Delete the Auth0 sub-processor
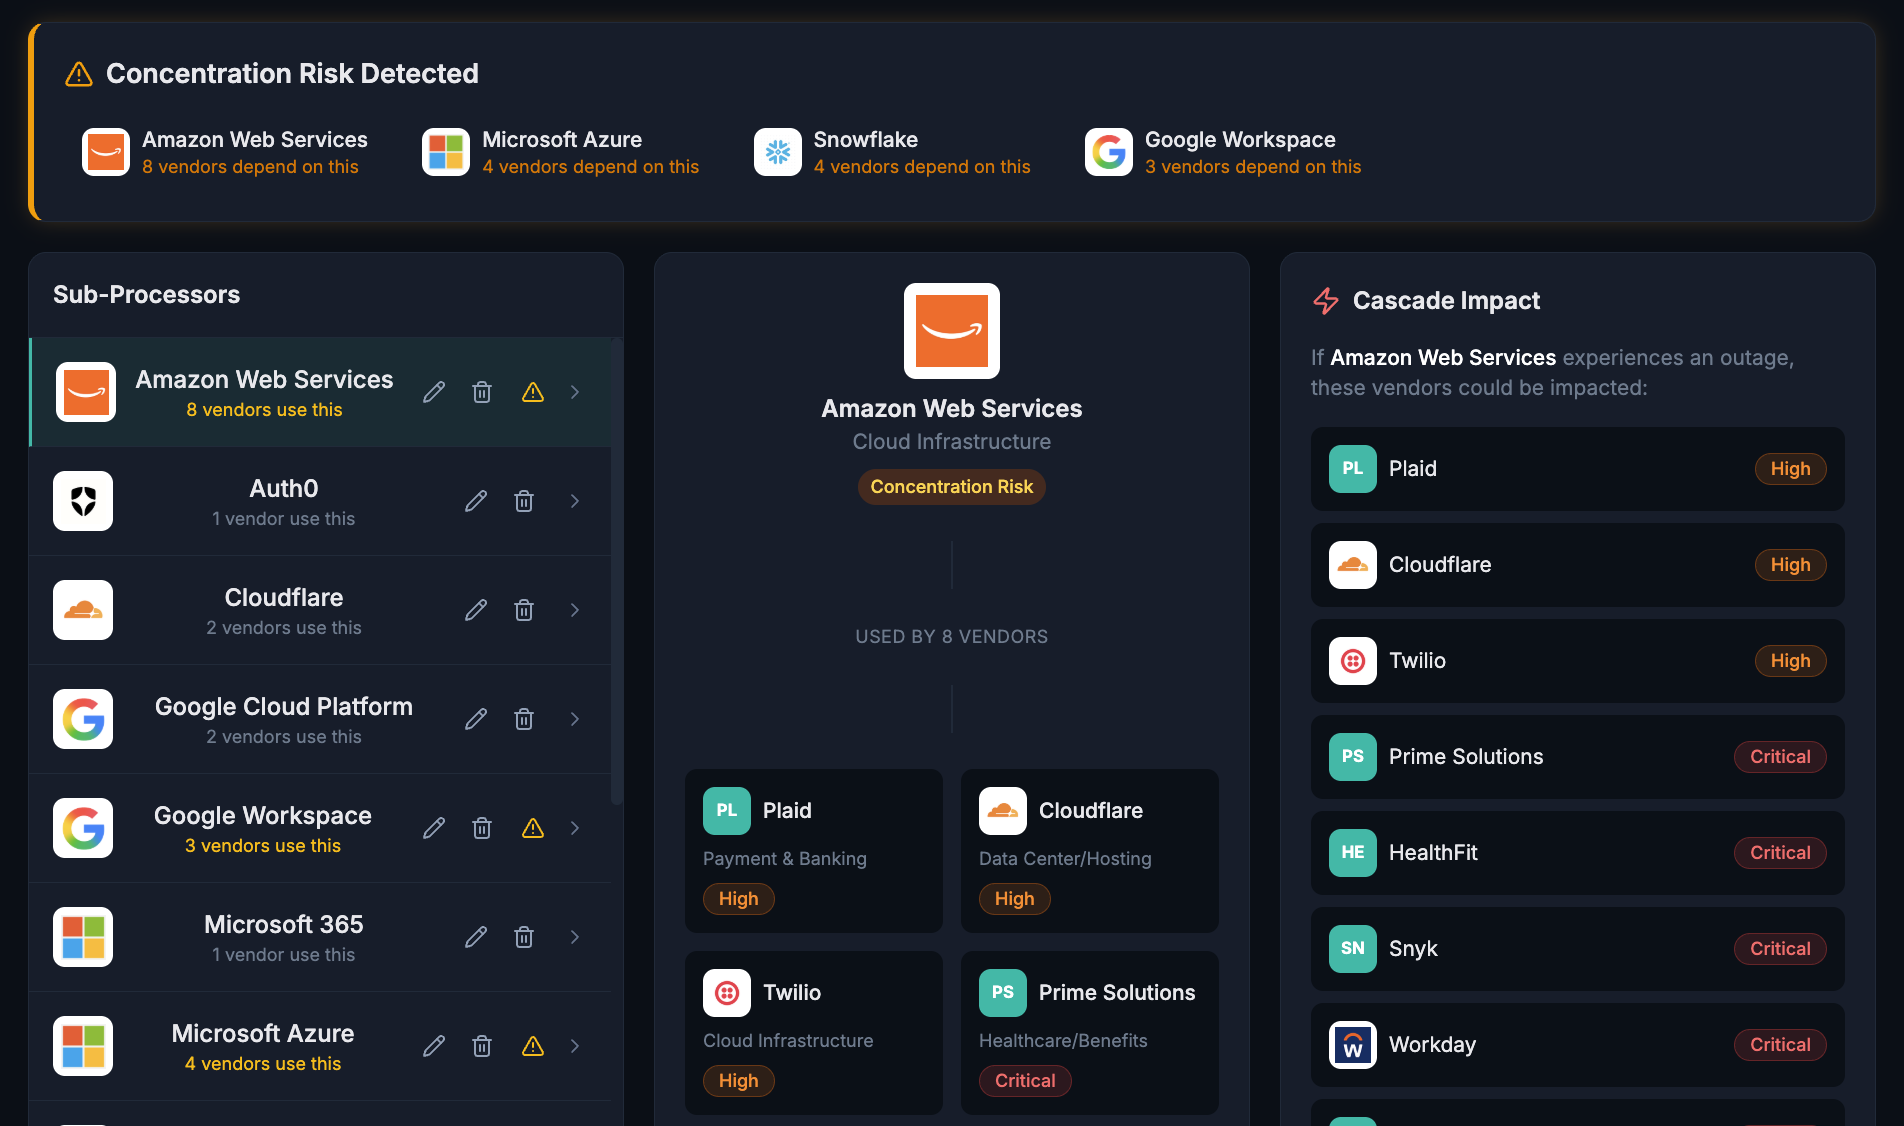This screenshot has height=1126, width=1904. click(524, 501)
